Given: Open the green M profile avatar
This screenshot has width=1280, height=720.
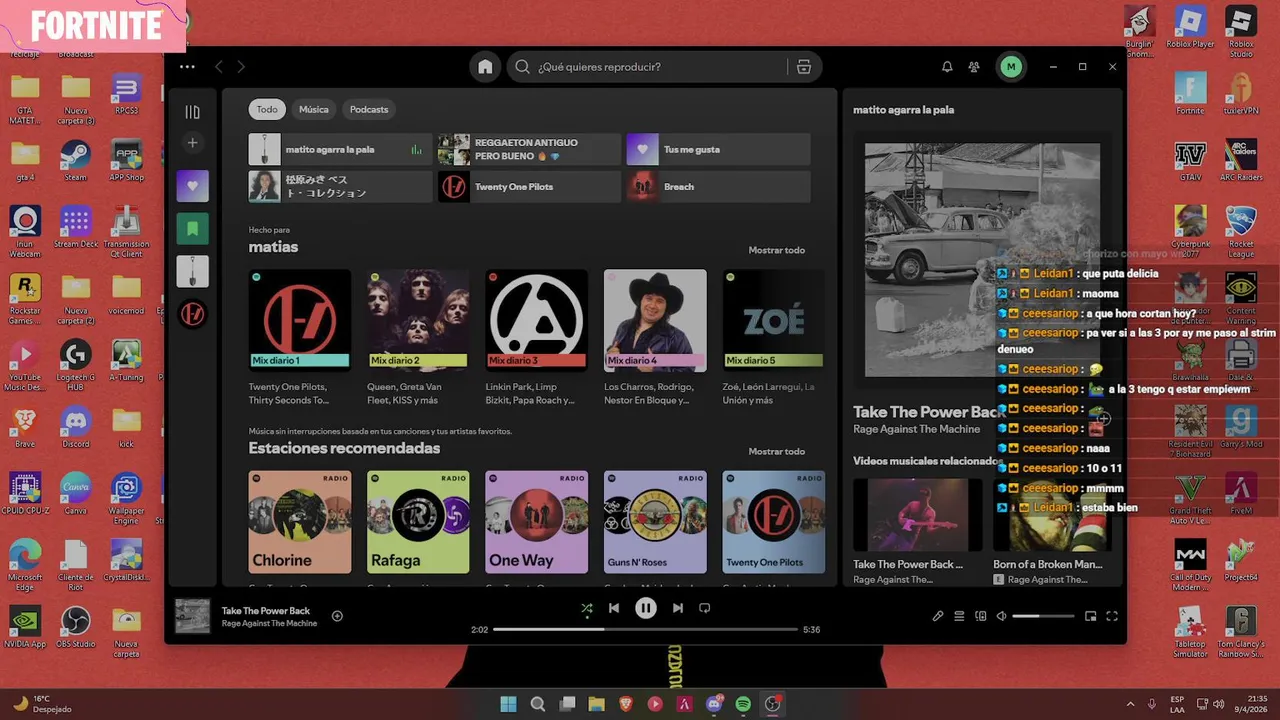Looking at the screenshot, I should tap(1011, 67).
